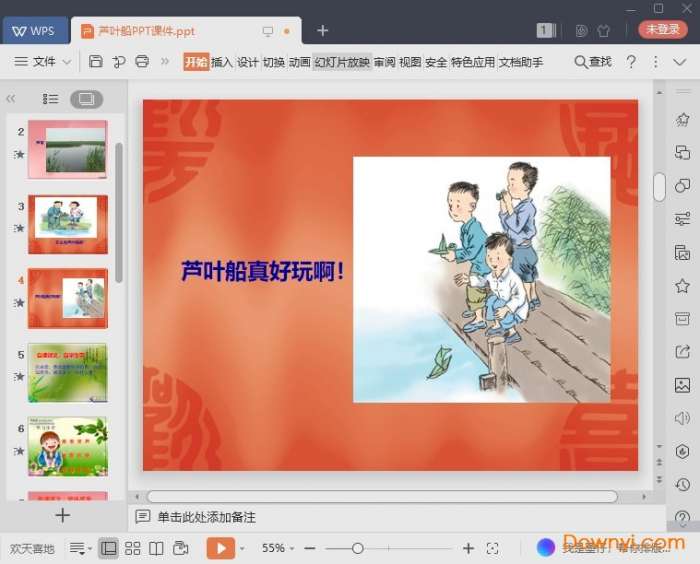Select slide 6 thumbnail
Viewport: 700px width, 564px height.
[x=68, y=447]
